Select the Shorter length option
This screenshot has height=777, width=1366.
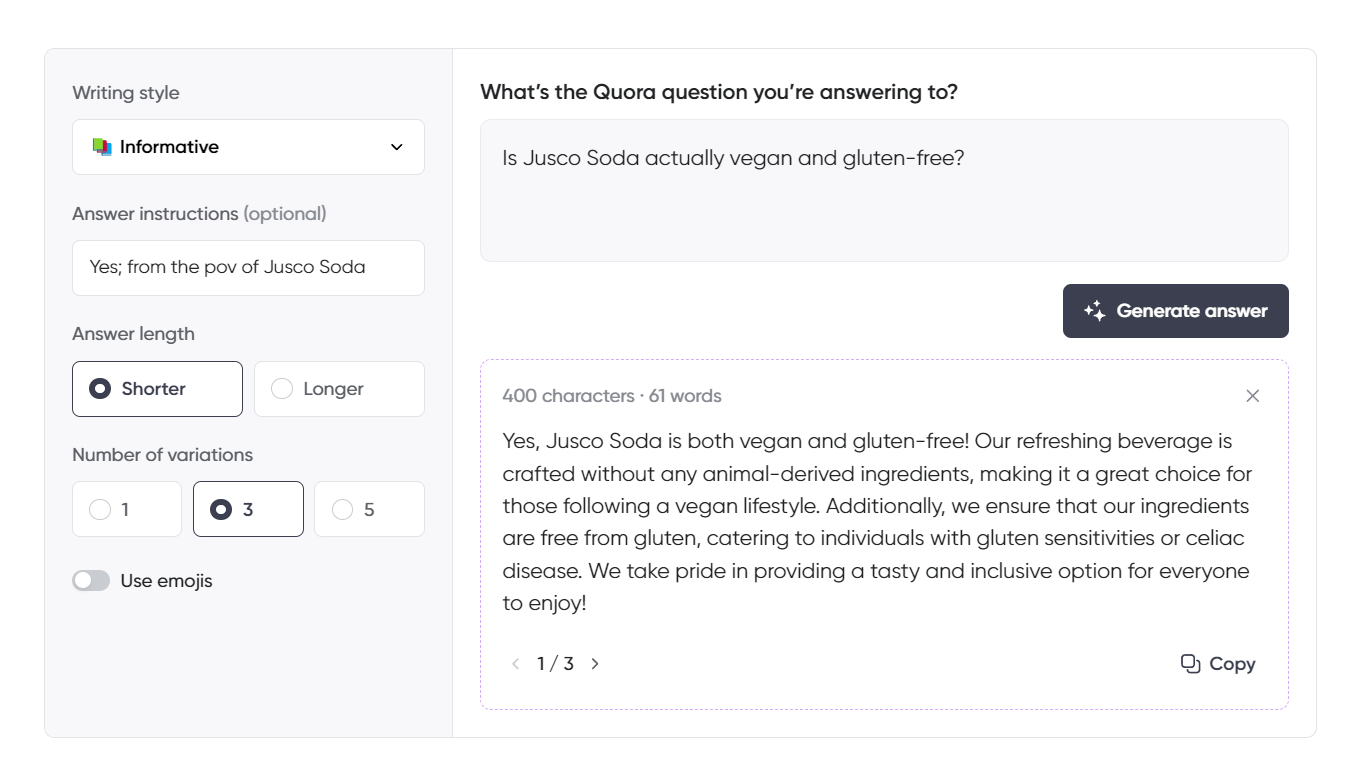157,389
